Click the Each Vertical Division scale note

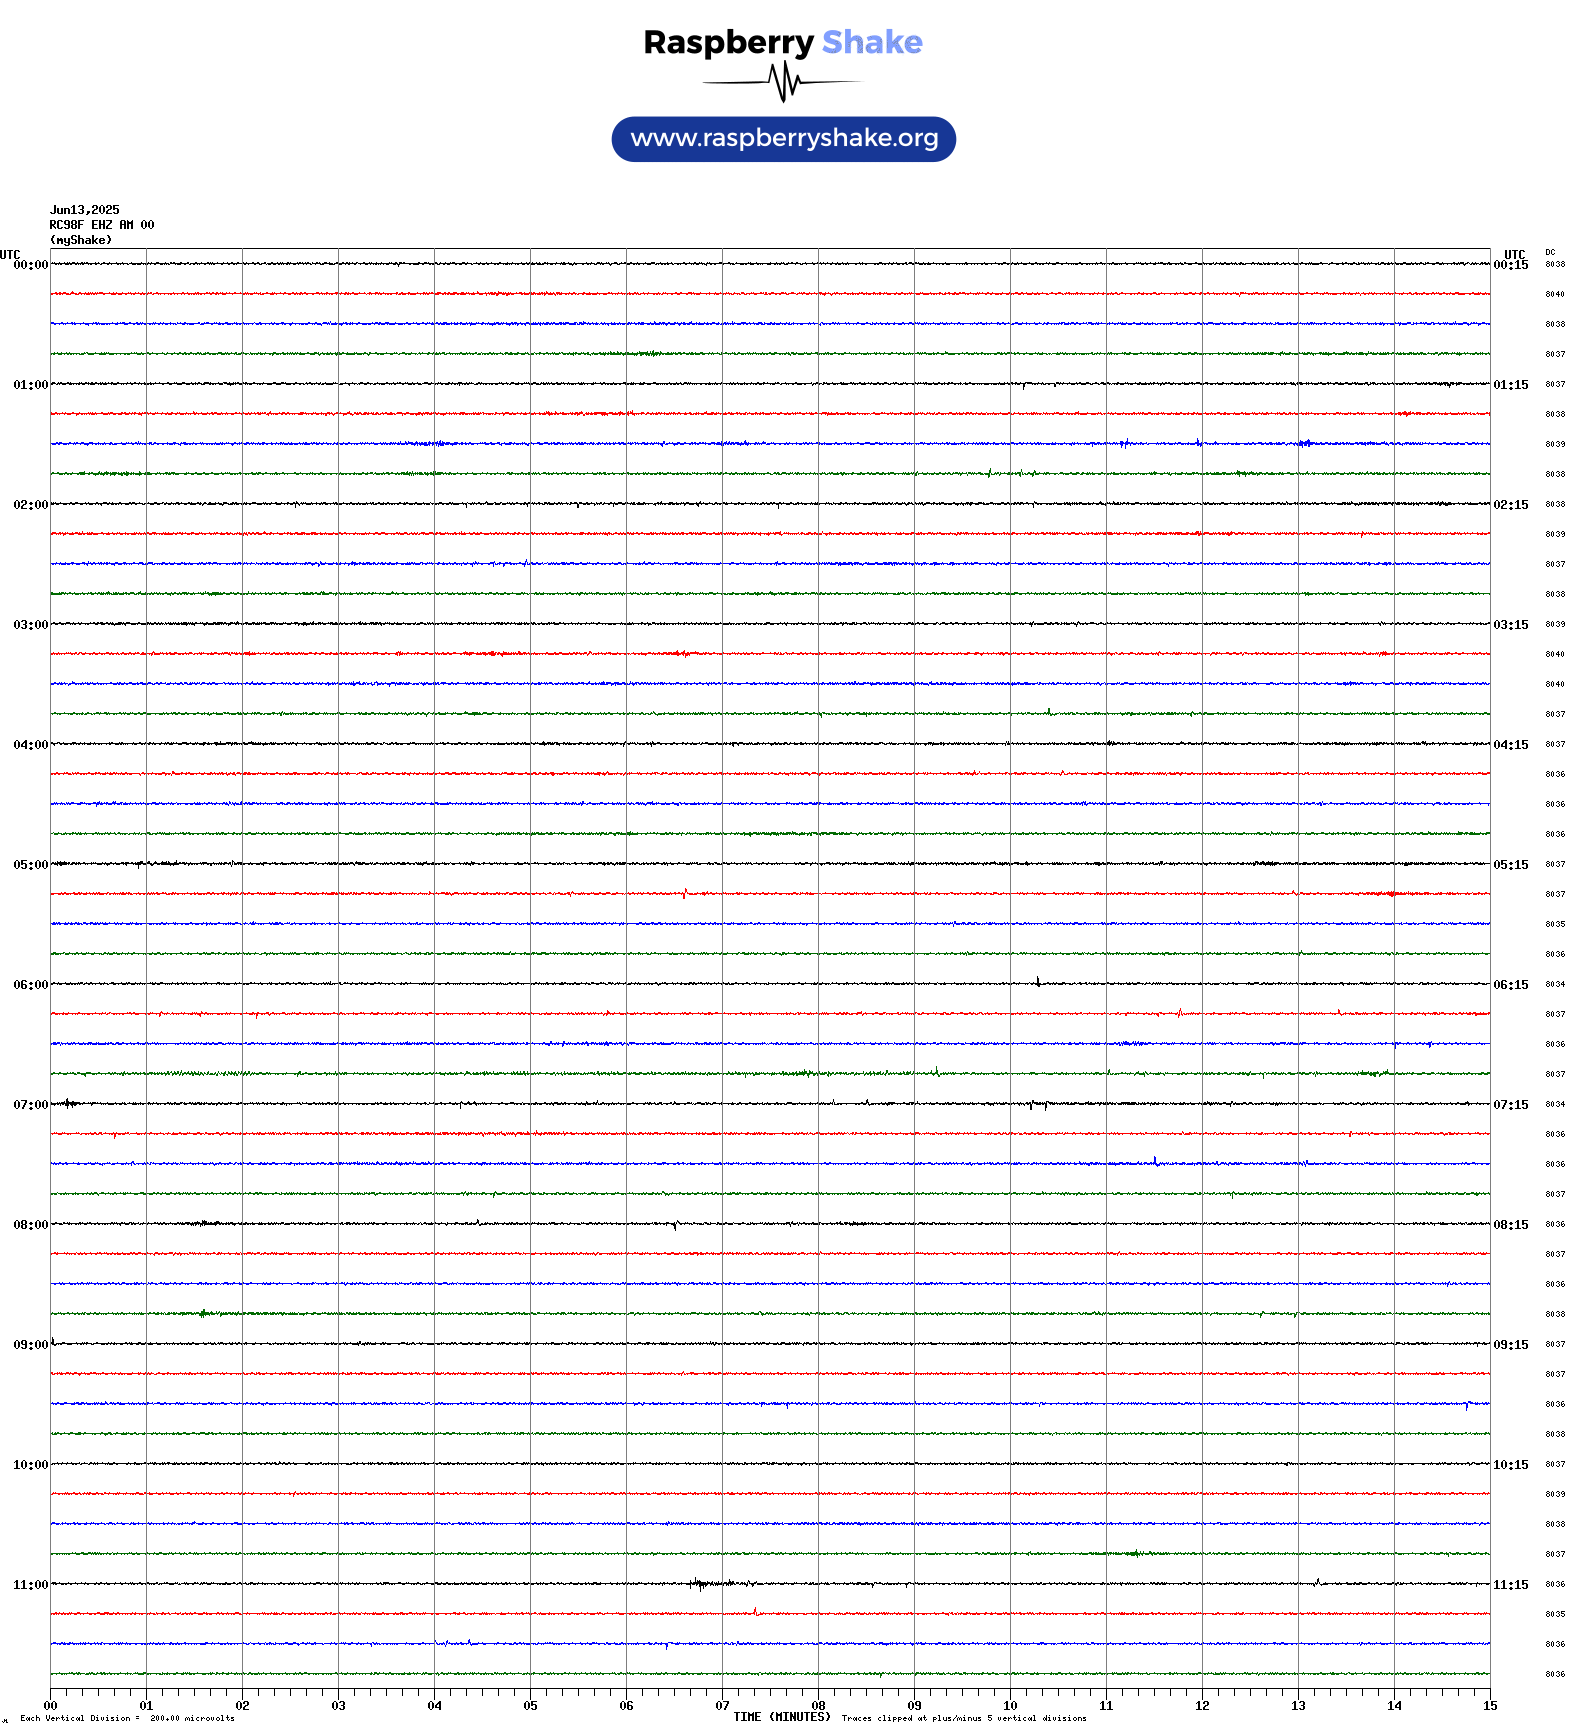click(x=127, y=1718)
